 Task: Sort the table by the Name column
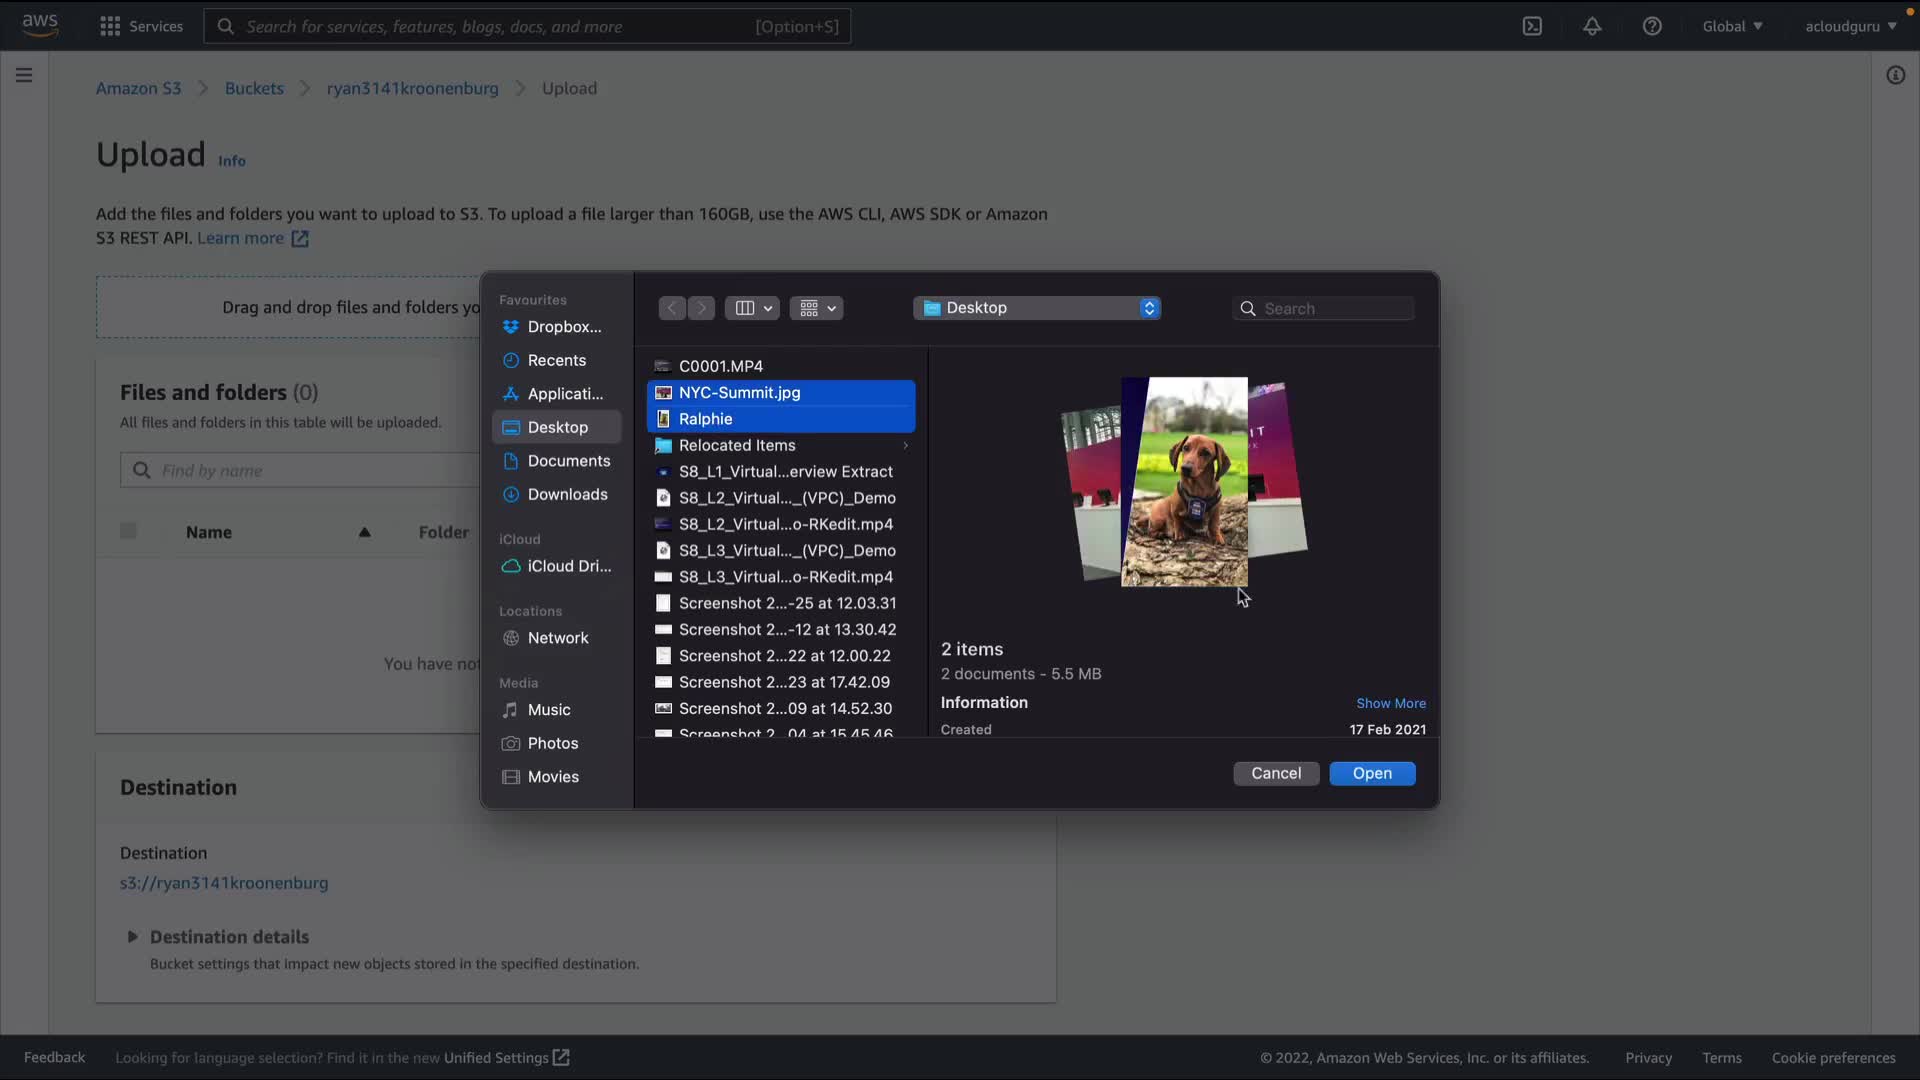[209, 532]
